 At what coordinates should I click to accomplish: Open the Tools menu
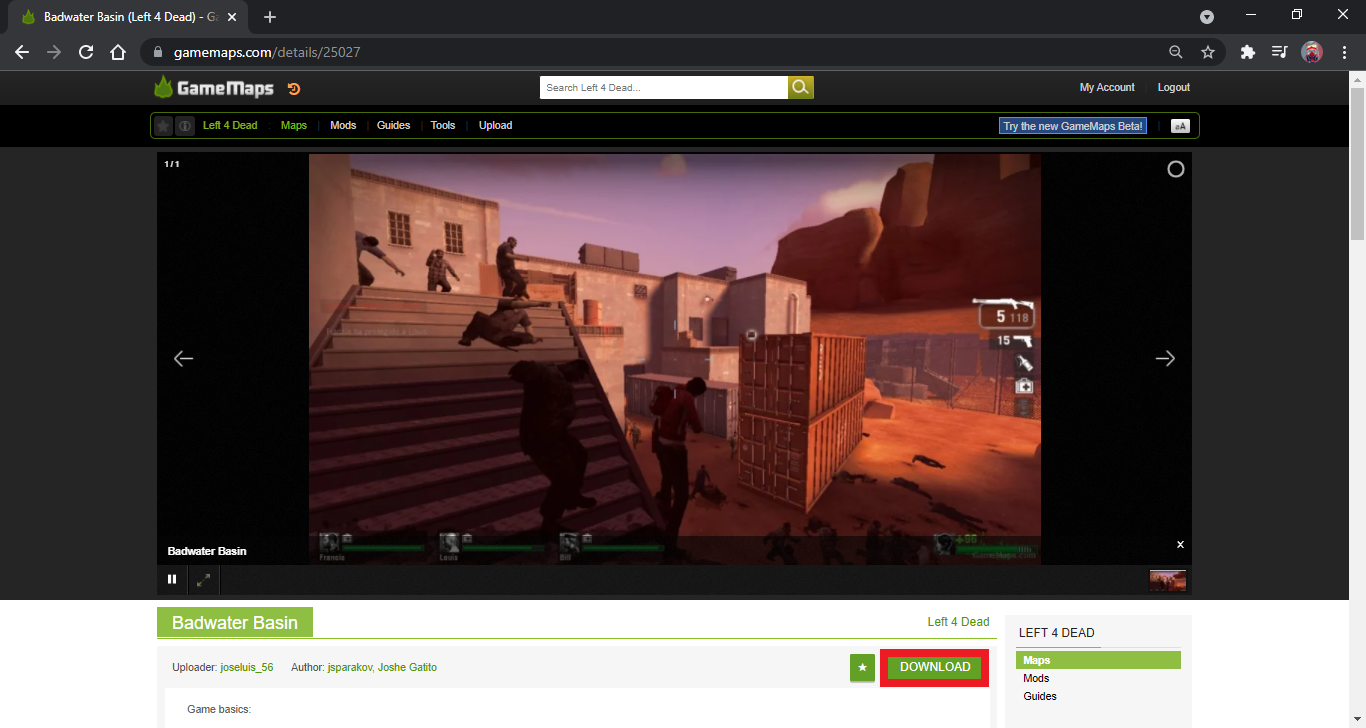point(443,126)
